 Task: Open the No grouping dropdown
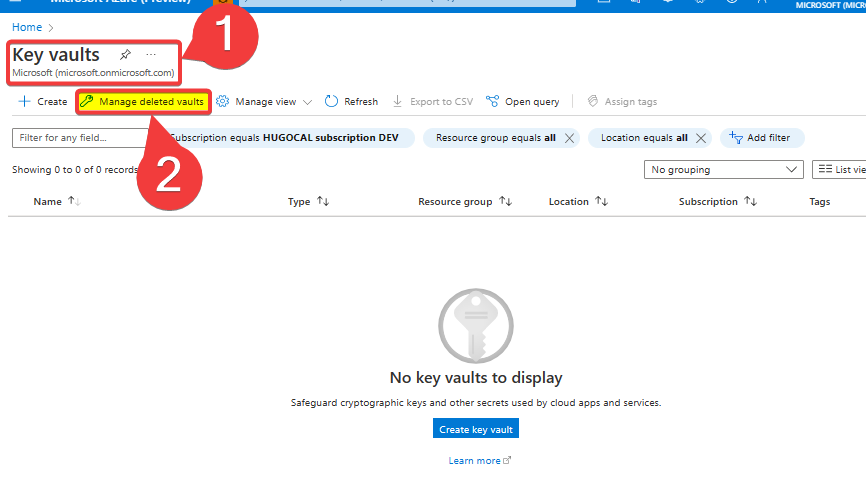[x=724, y=169]
